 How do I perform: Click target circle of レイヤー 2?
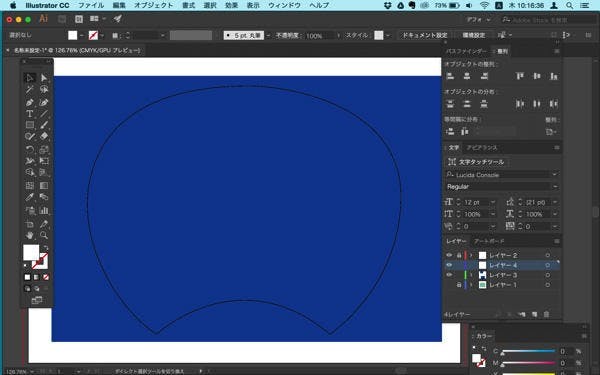click(x=548, y=255)
